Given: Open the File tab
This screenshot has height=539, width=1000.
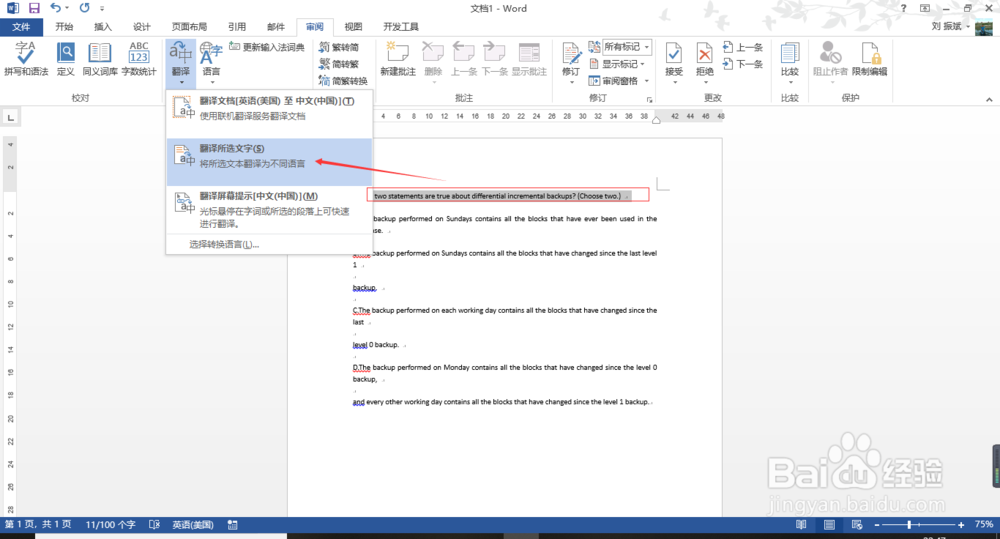Looking at the screenshot, I should [21, 27].
